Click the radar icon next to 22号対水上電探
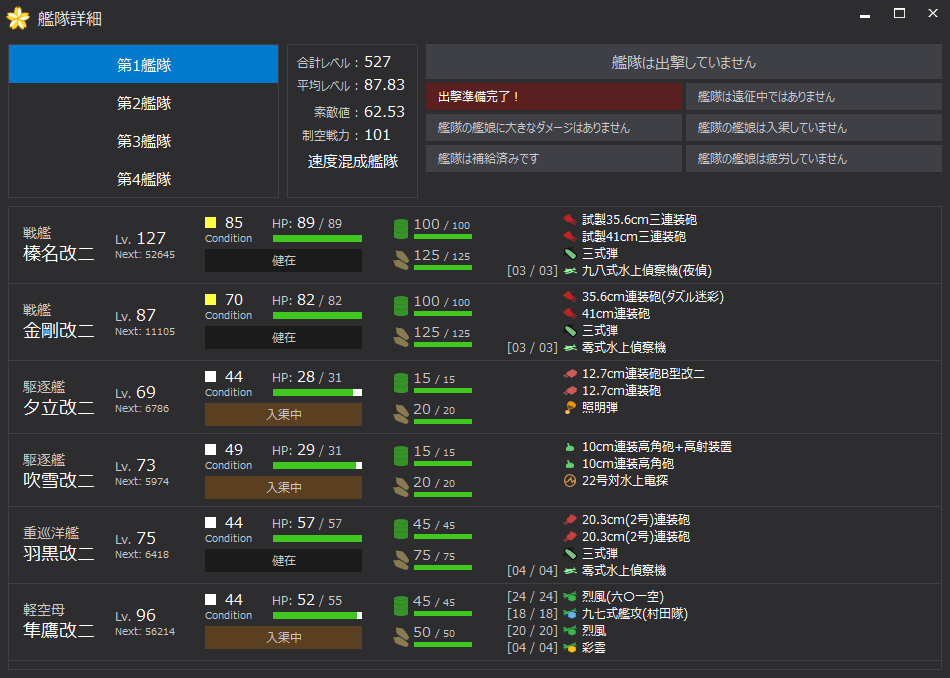The width and height of the screenshot is (950, 678). coord(570,481)
